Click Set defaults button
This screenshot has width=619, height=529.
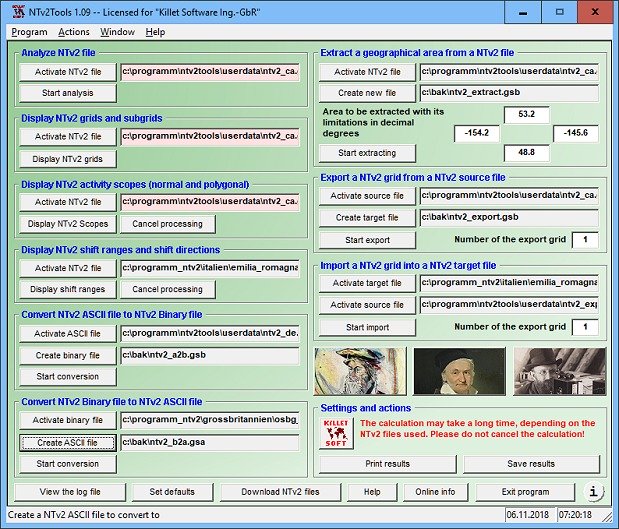[172, 492]
